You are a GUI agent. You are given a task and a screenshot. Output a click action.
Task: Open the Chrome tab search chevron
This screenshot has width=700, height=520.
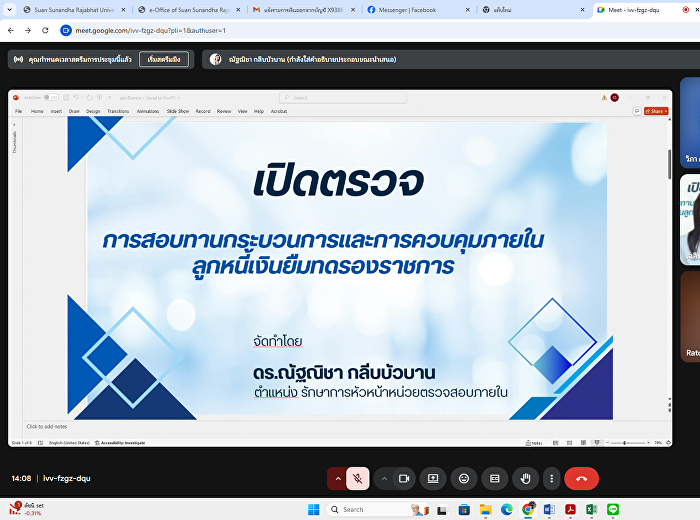(x=9, y=9)
